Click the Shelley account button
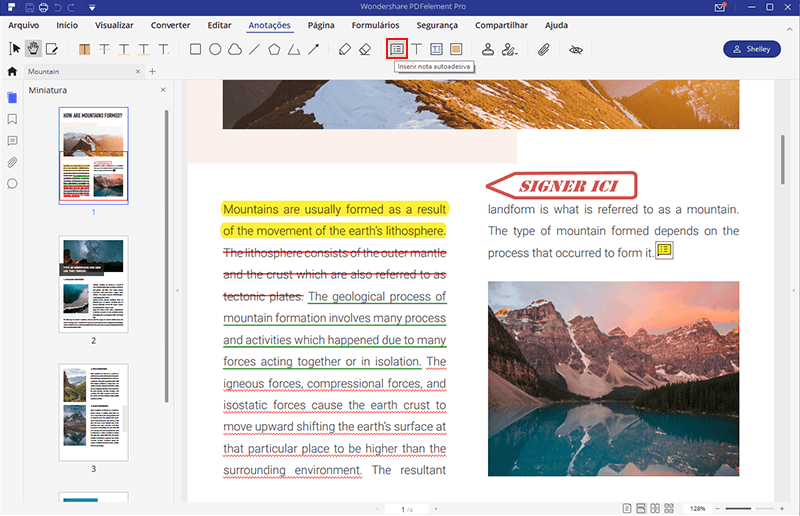The width and height of the screenshot is (800, 516). [x=751, y=48]
